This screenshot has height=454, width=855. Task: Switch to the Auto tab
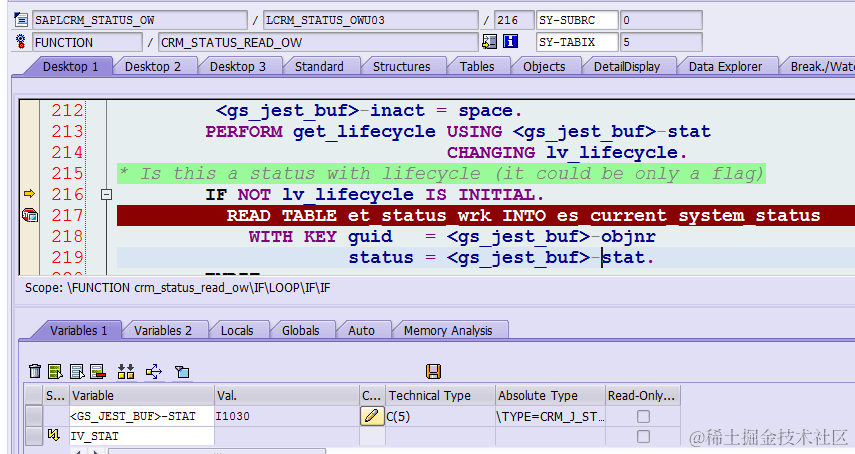[x=362, y=330]
